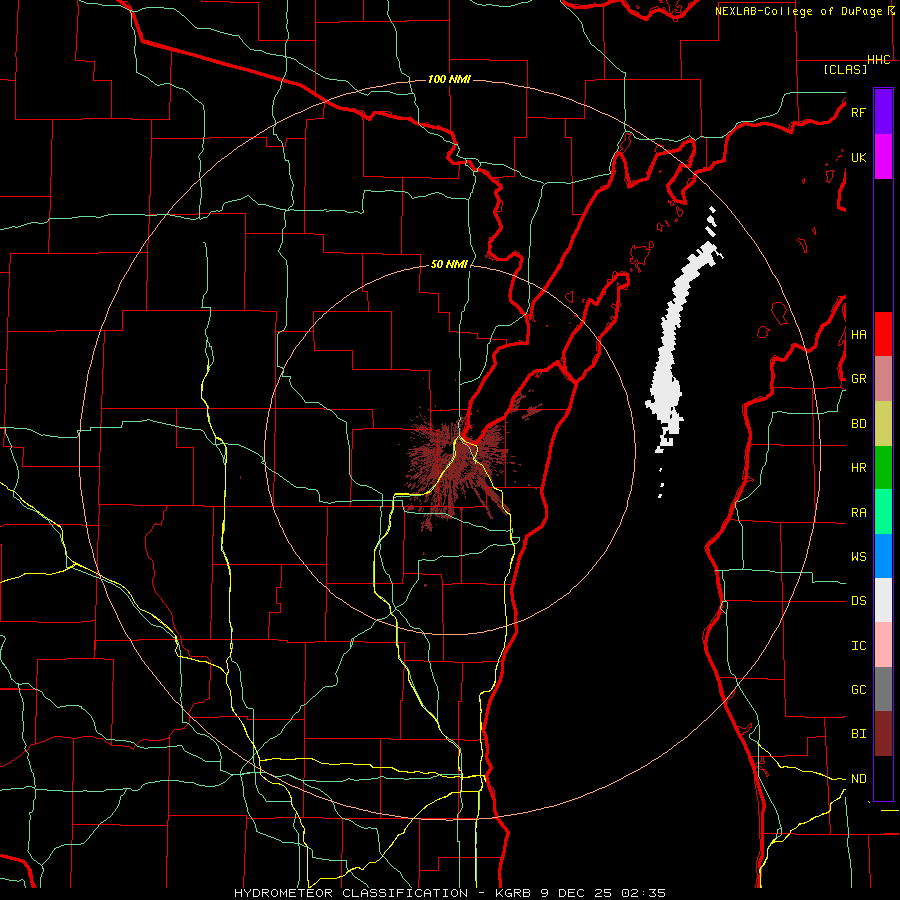Click the 'GC' legend label
The image size is (900, 900).
pos(858,689)
